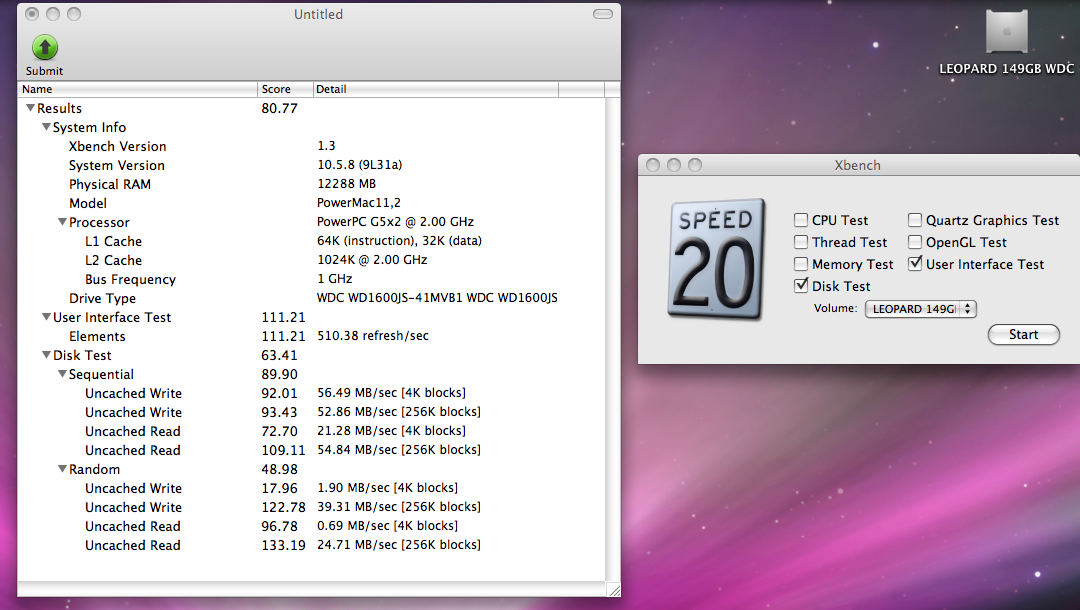Click the 52.86 MB/sec [256K blocks] detail
The height and width of the screenshot is (610, 1080).
pos(399,412)
